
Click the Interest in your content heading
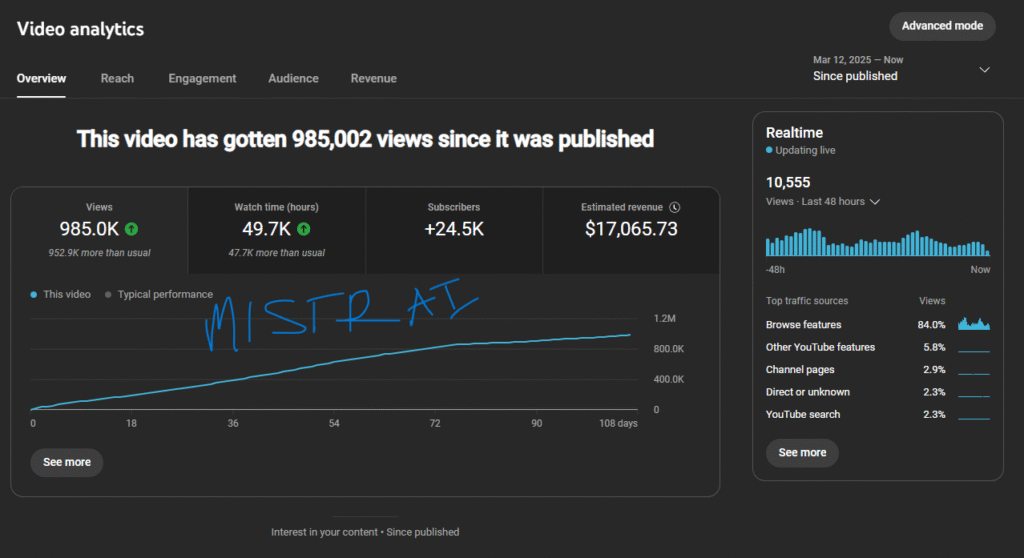365,532
